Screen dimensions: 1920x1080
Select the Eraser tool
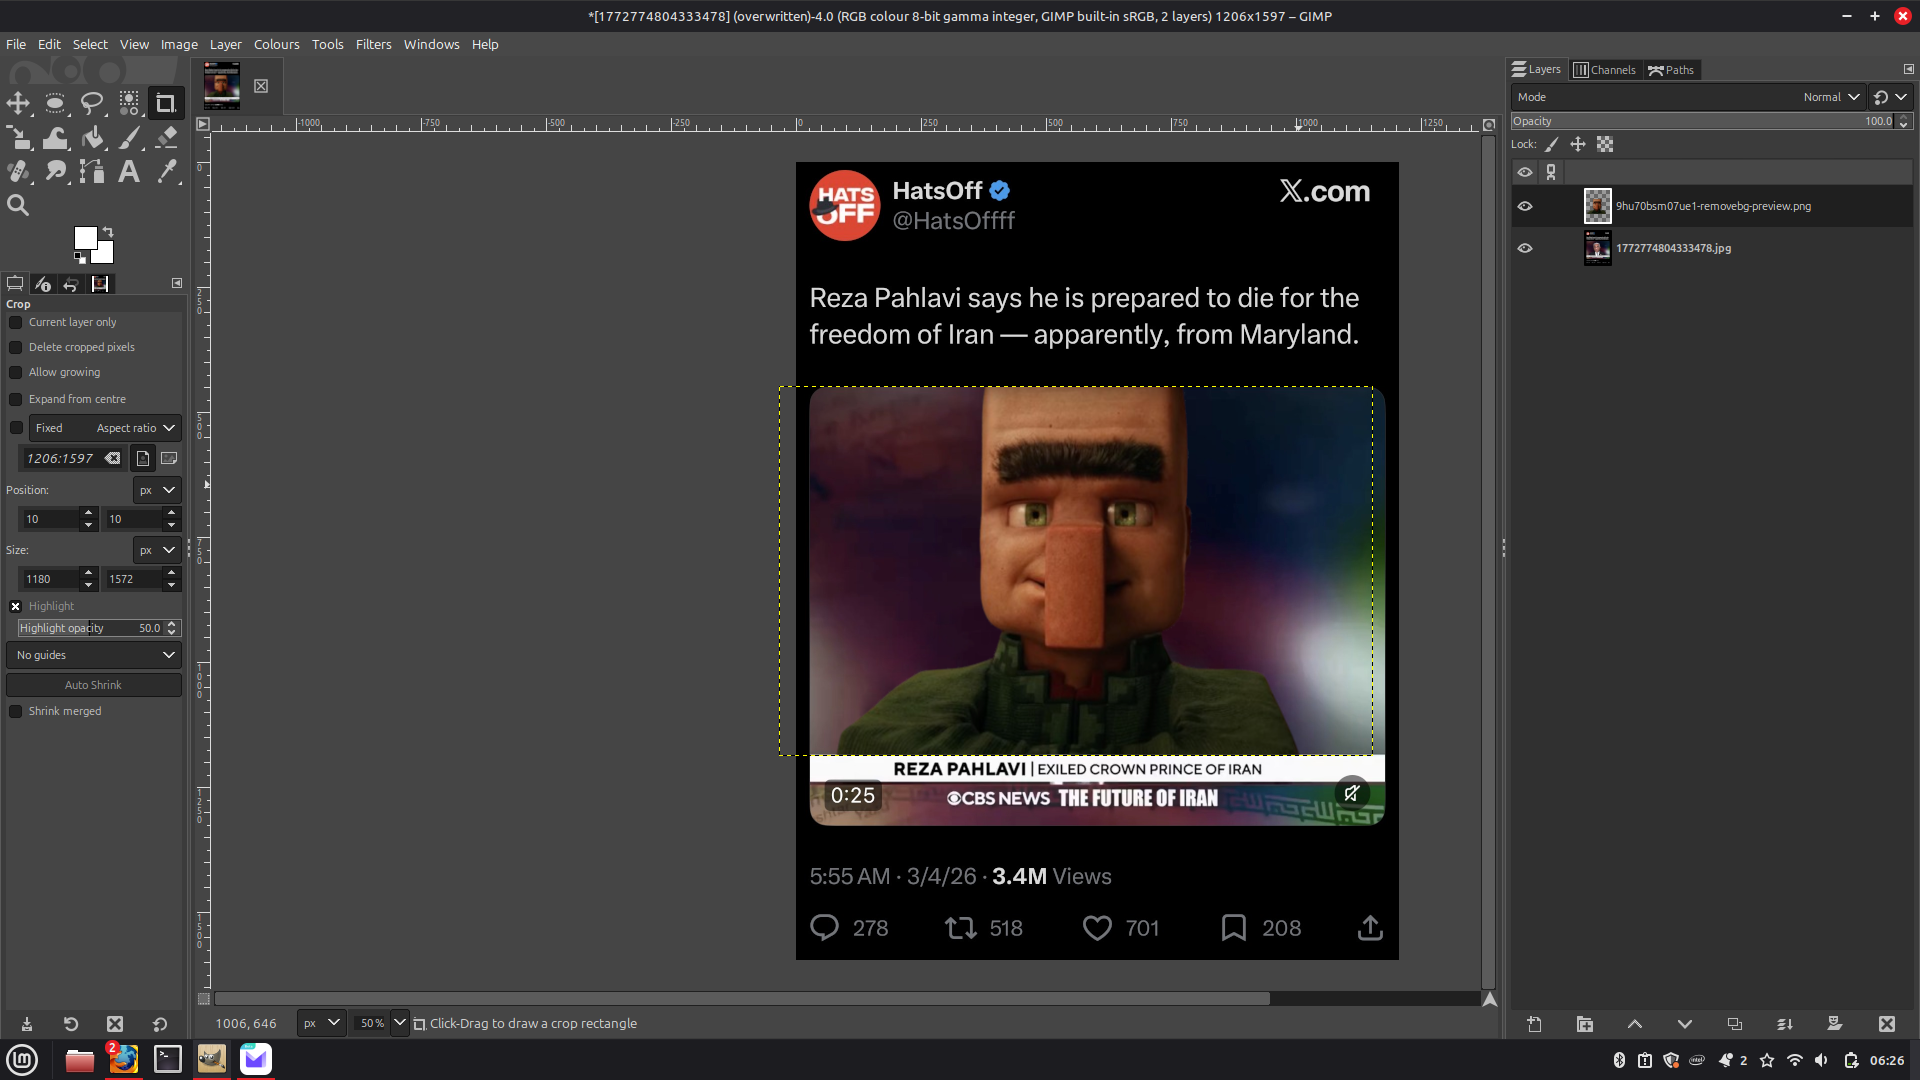[167, 137]
